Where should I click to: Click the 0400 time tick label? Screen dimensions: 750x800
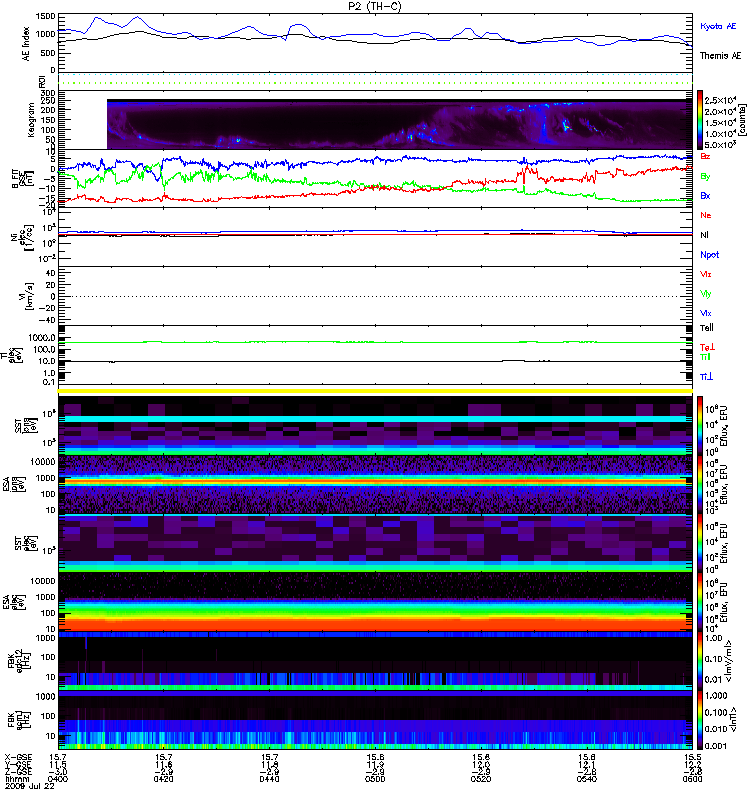(58, 779)
